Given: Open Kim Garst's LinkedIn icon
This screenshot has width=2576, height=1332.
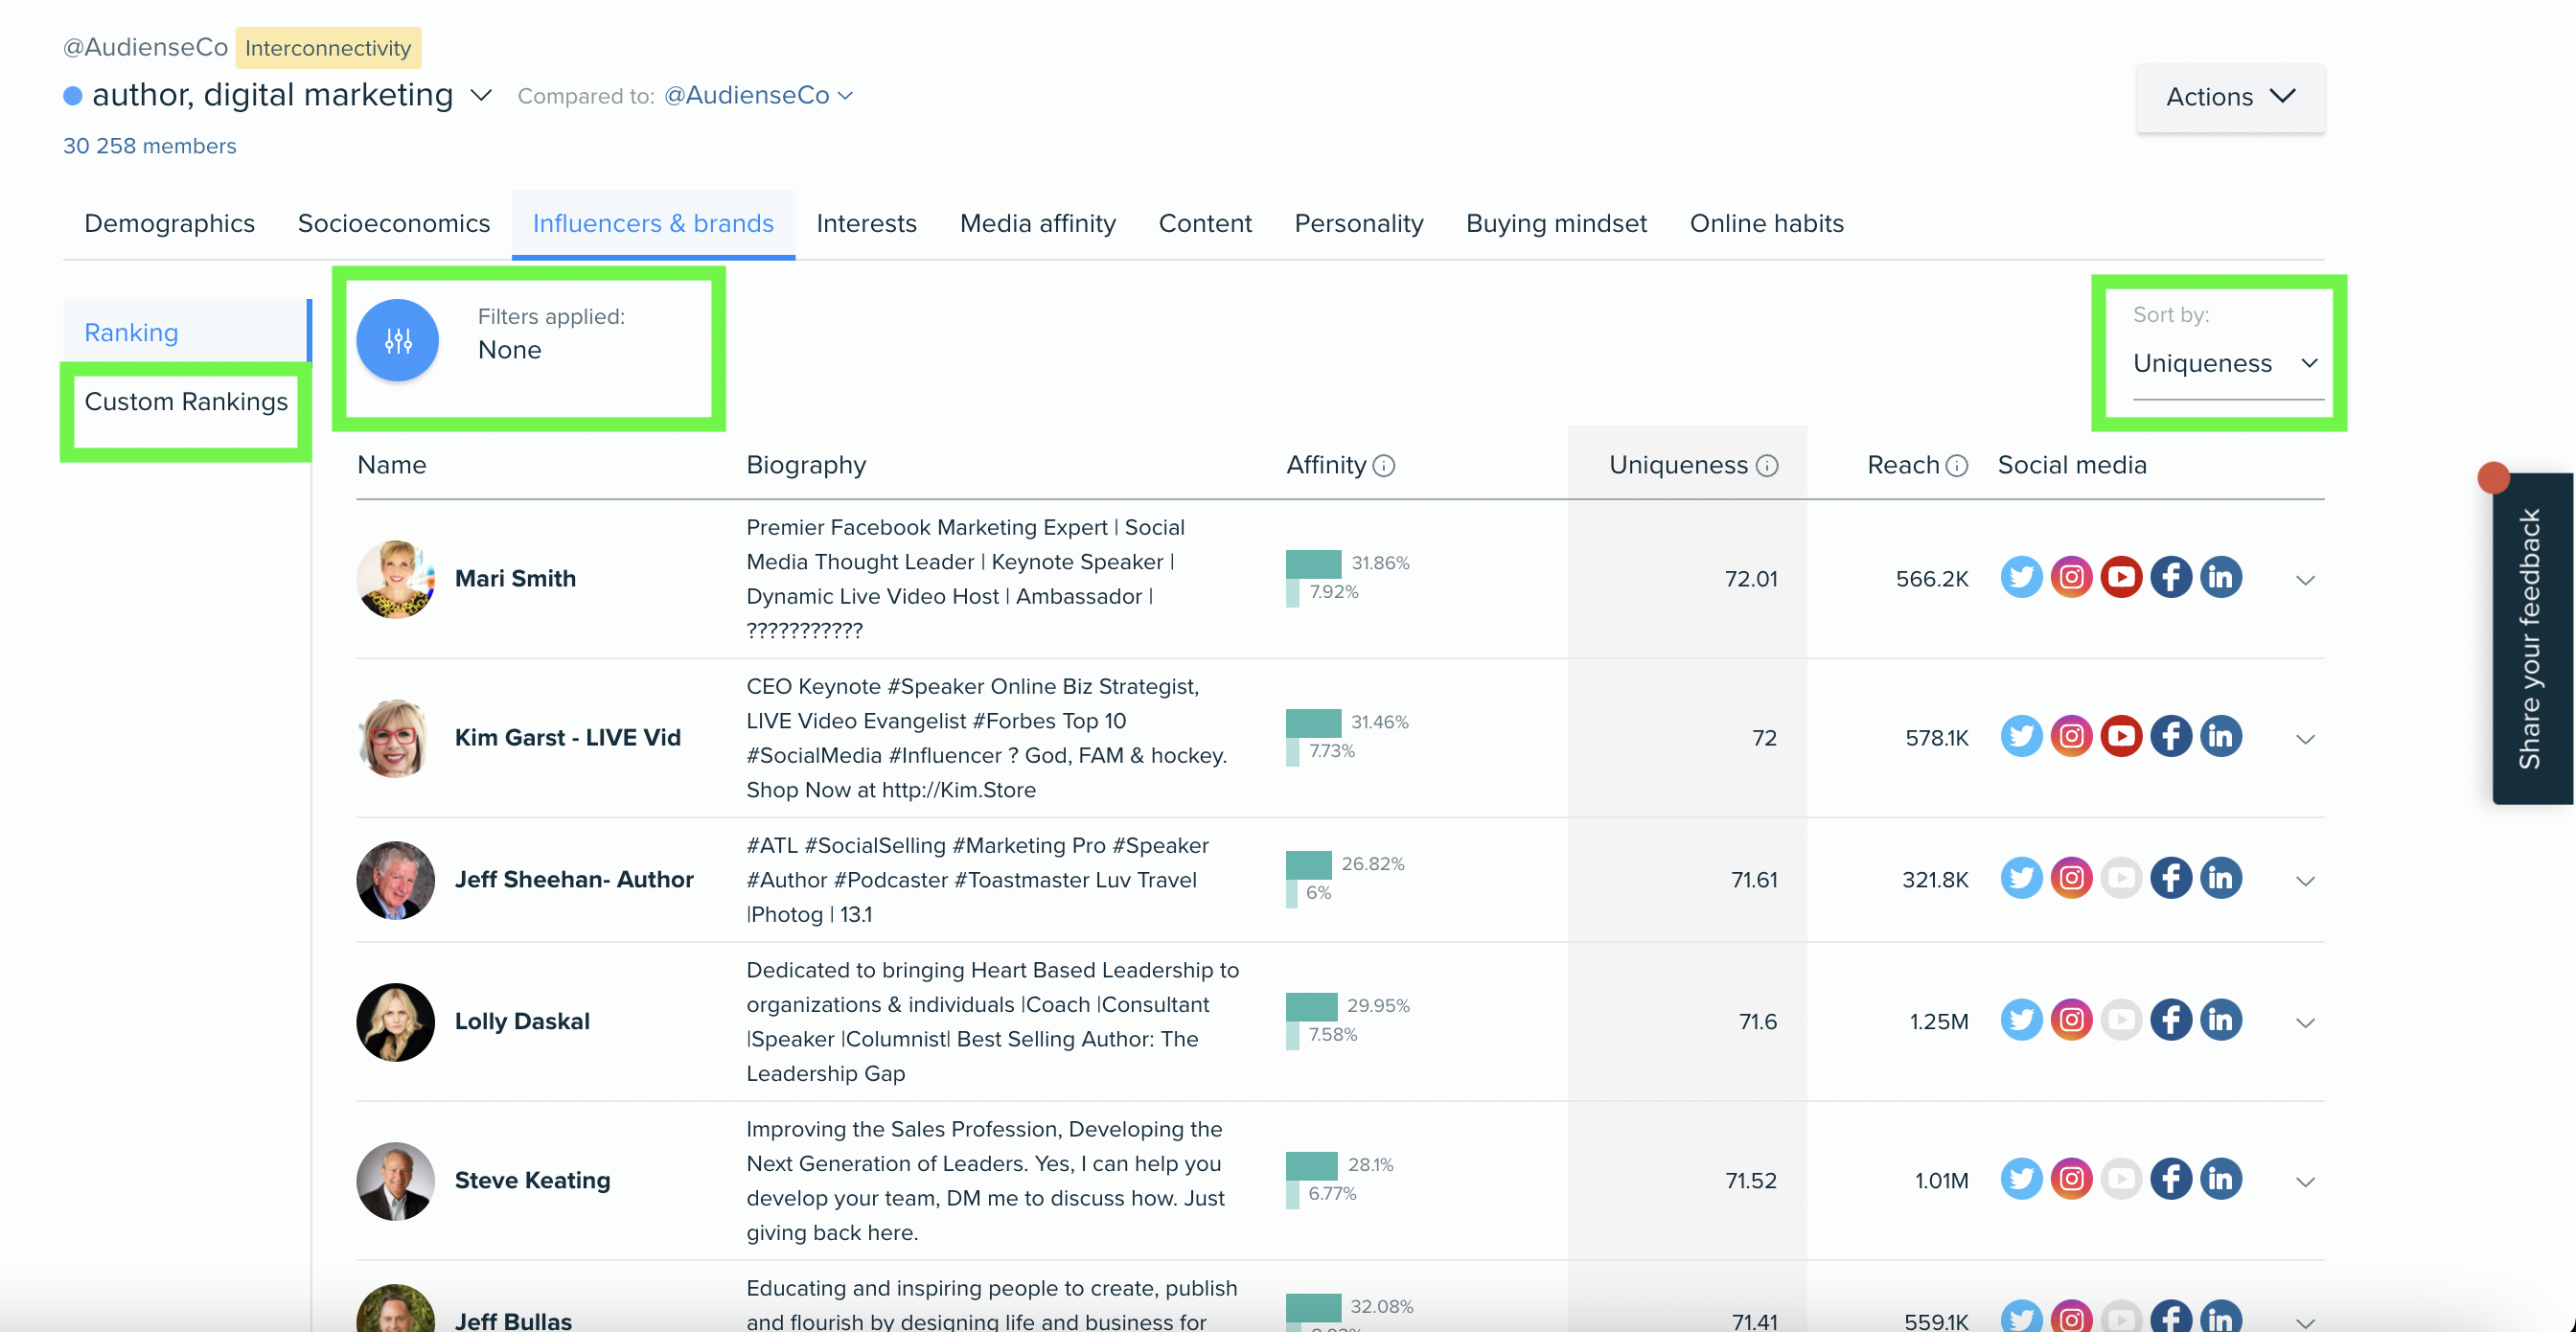Looking at the screenshot, I should [2221, 736].
